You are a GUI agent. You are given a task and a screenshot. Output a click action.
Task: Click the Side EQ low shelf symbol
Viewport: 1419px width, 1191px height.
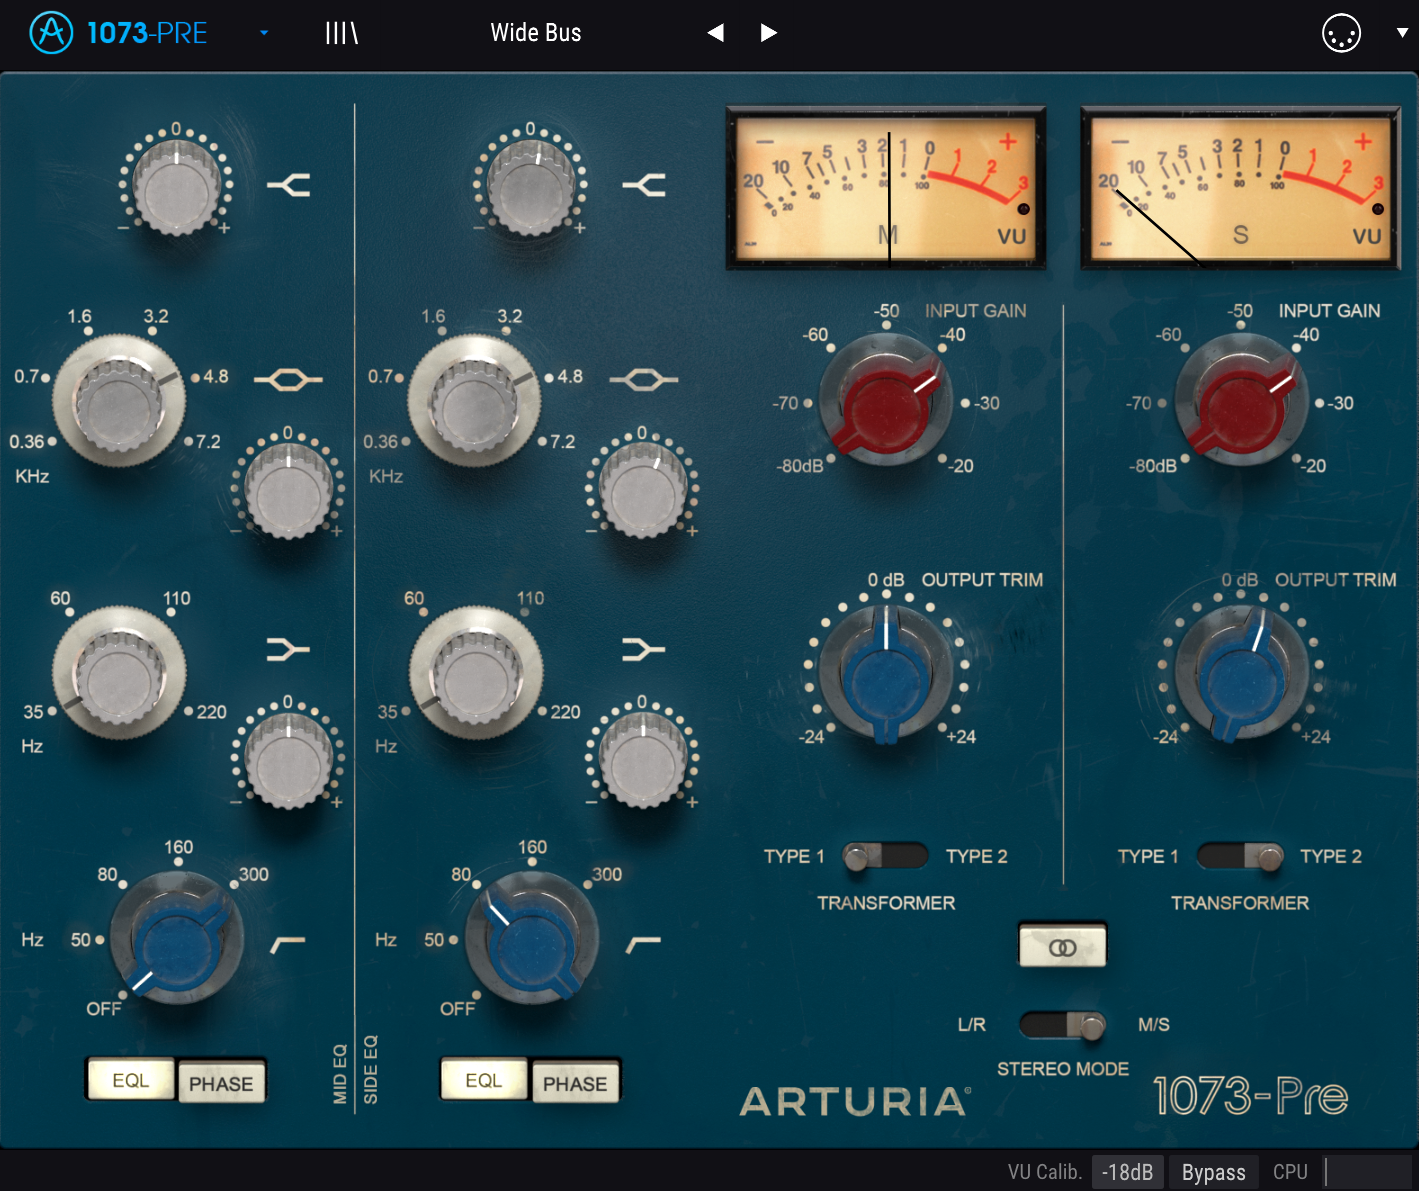tap(643, 650)
